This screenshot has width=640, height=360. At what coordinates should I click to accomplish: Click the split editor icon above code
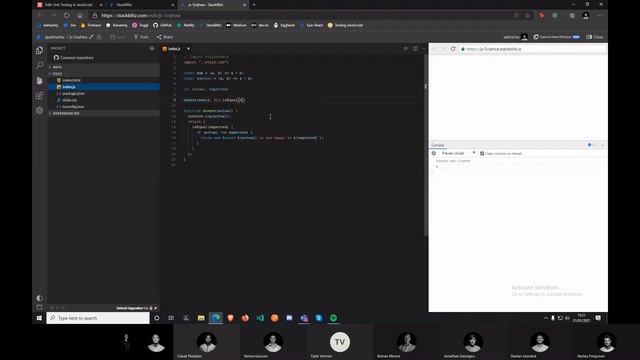click(x=415, y=49)
